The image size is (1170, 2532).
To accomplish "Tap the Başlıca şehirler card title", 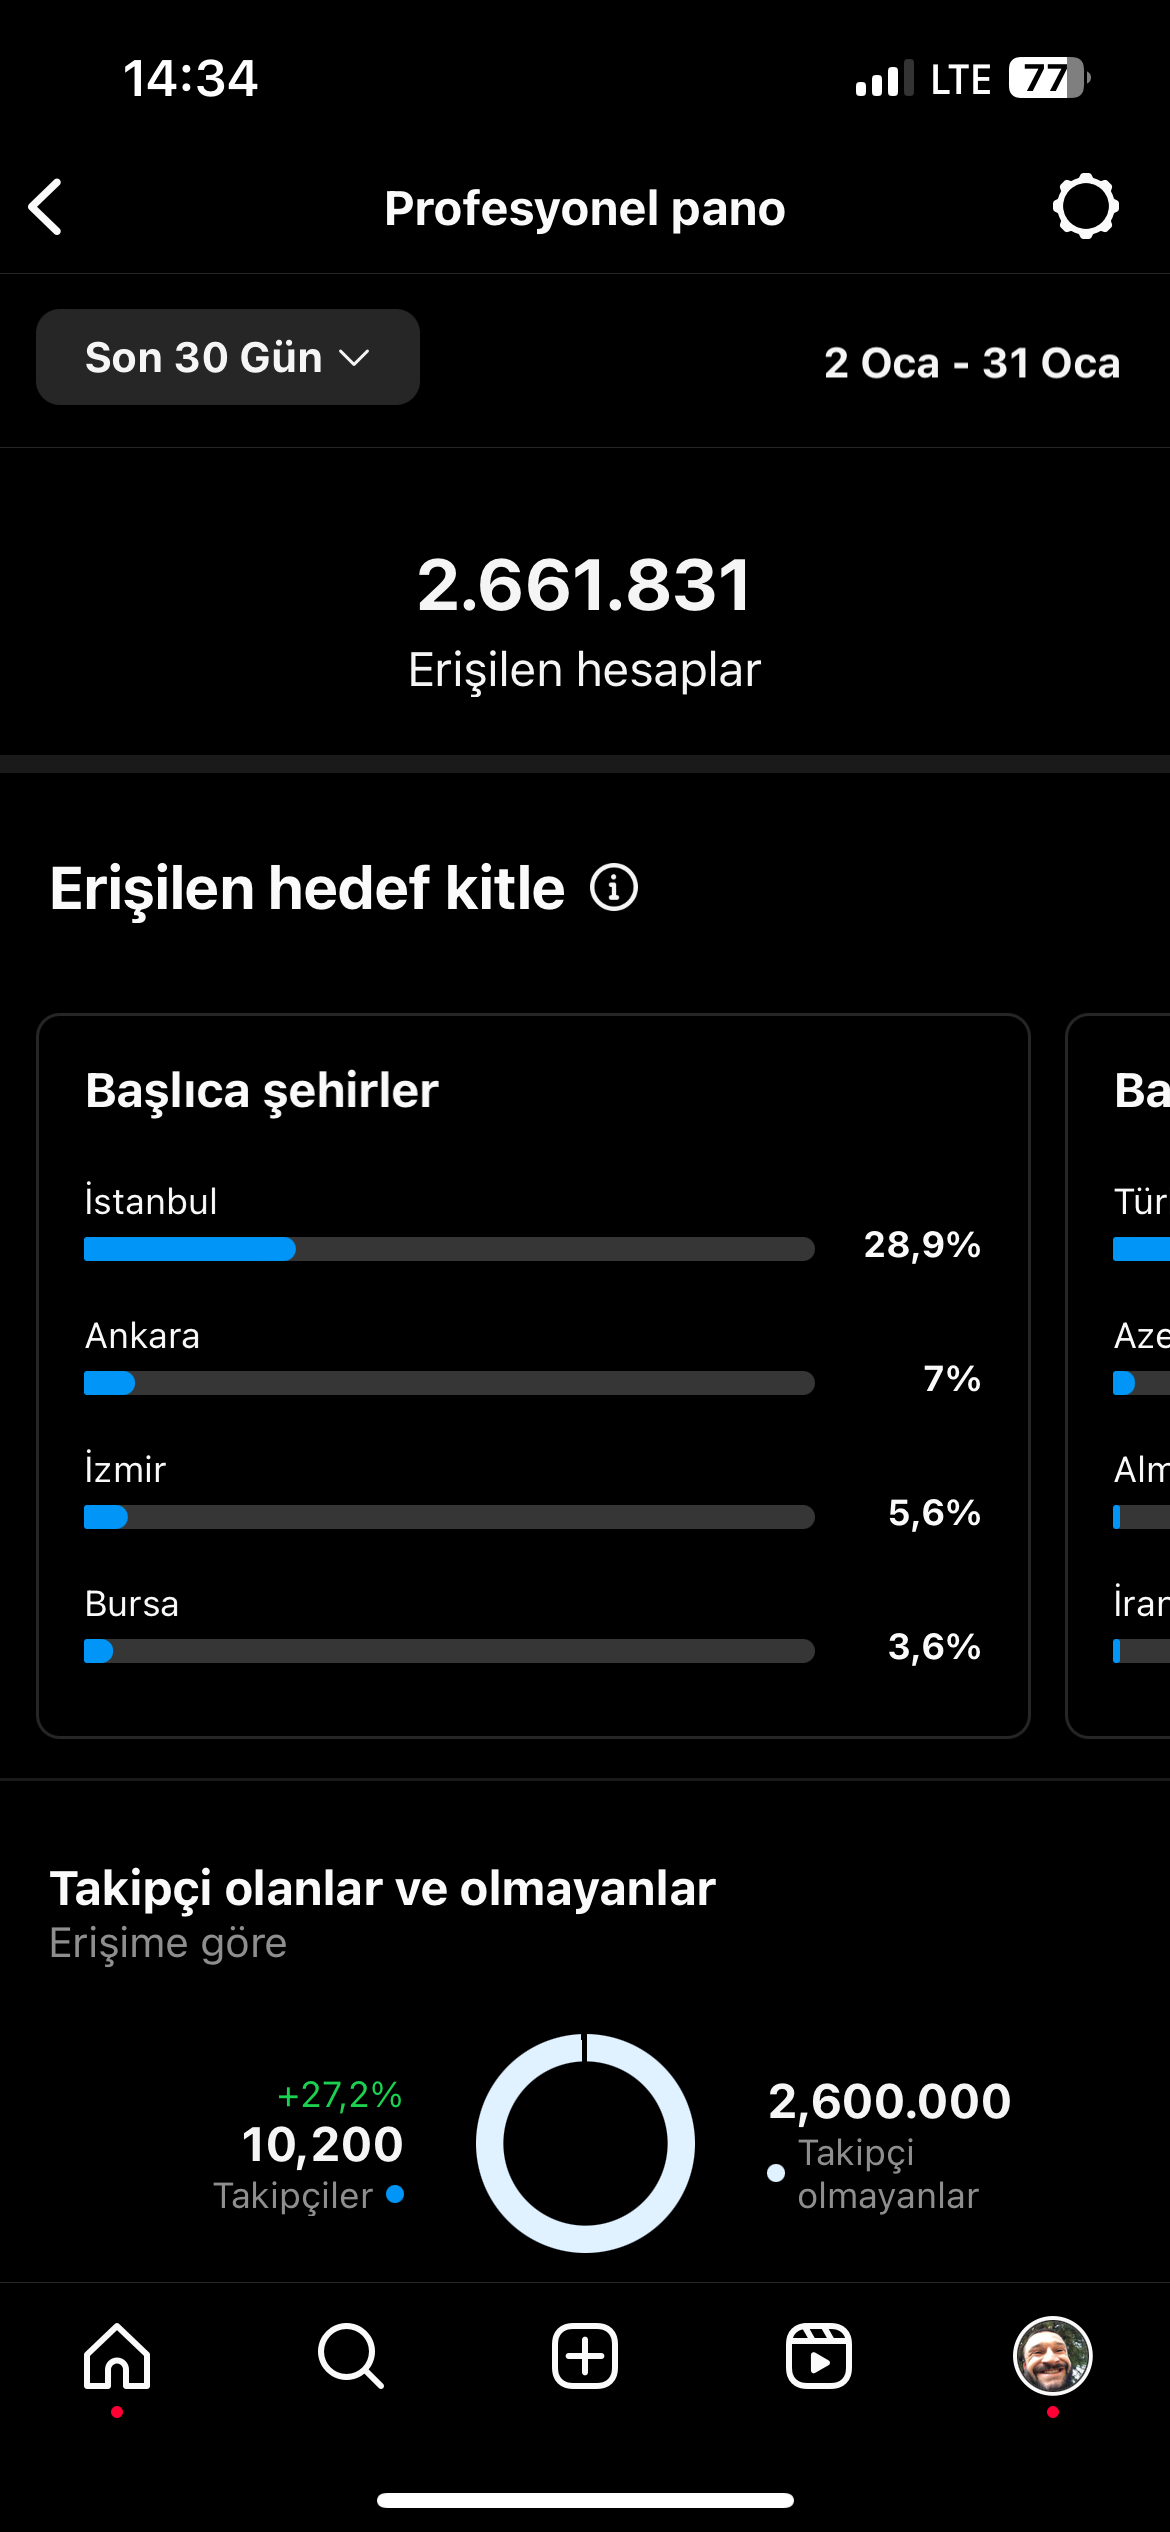I will point(262,1090).
